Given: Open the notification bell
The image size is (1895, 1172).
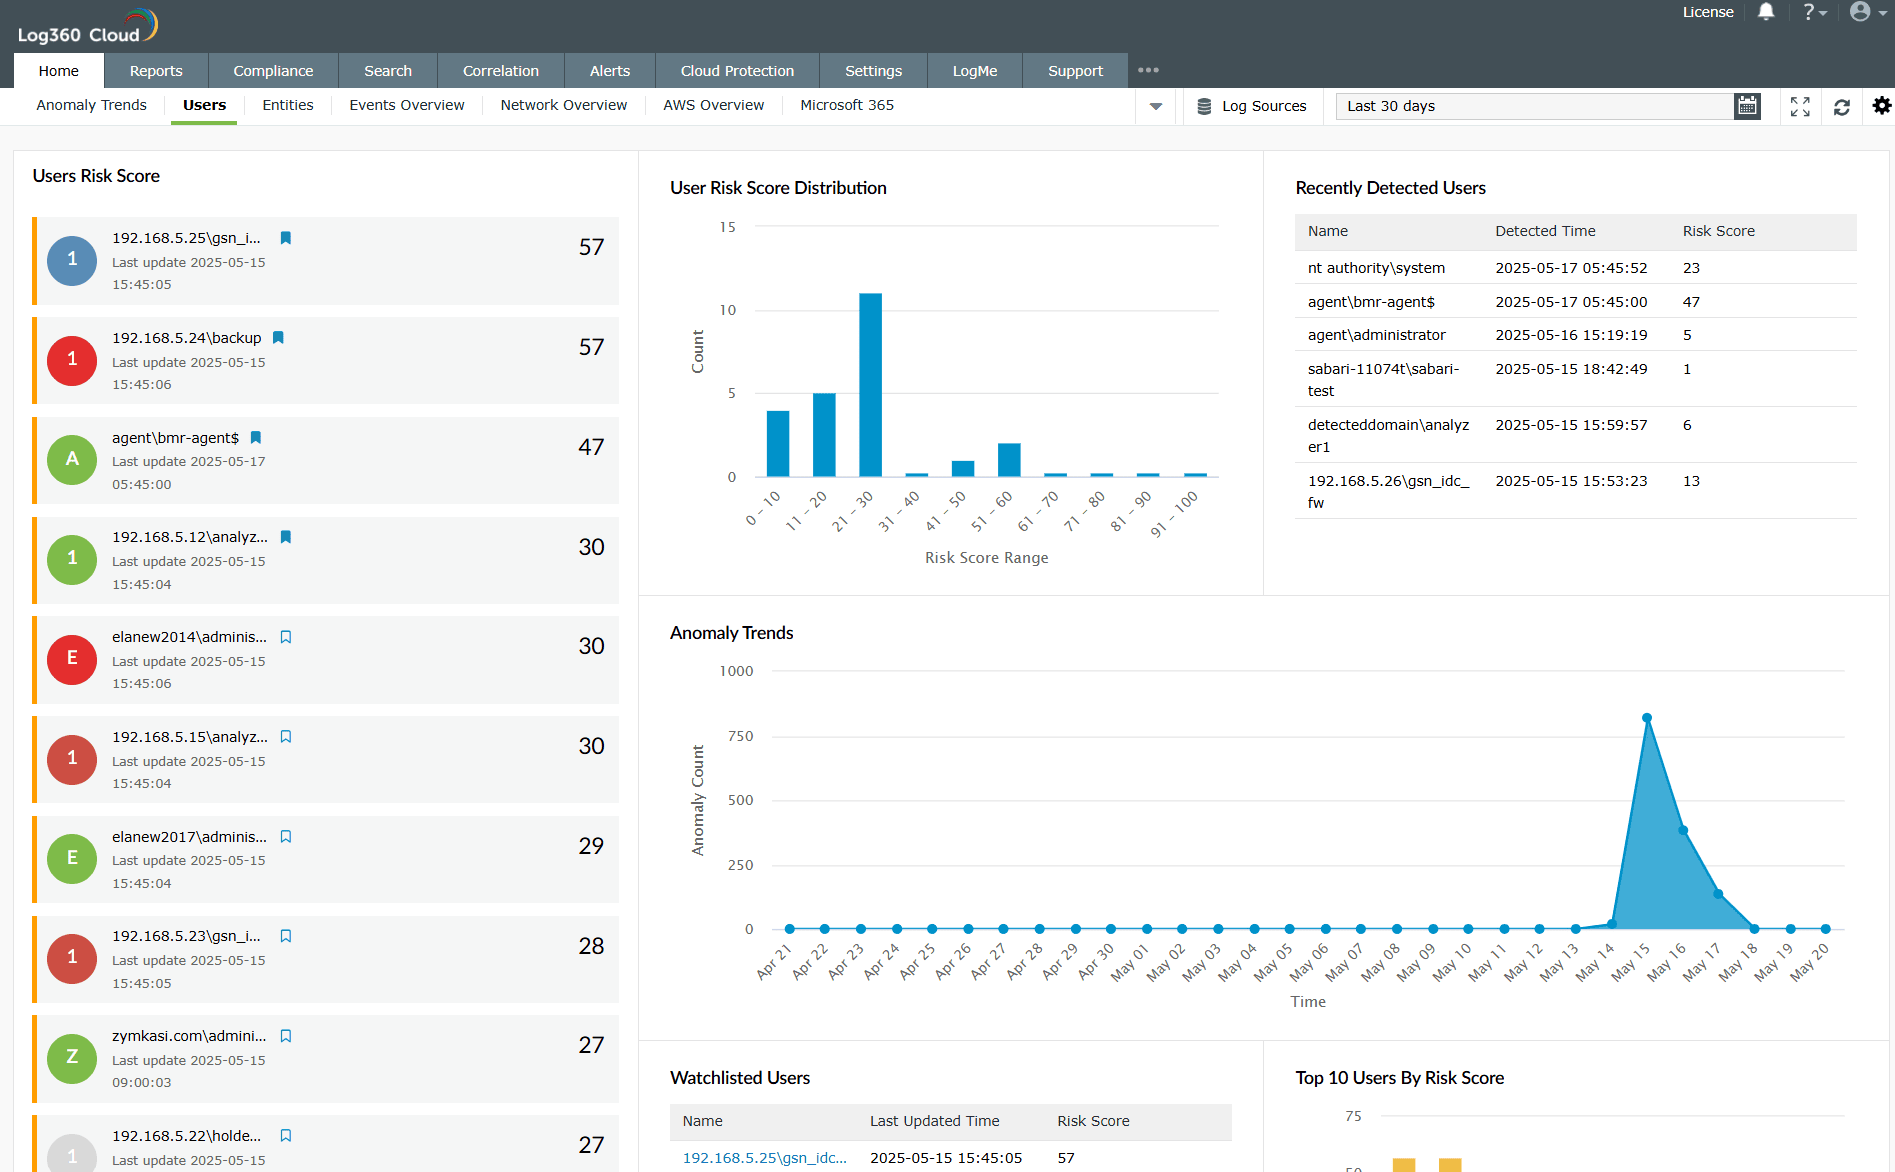Looking at the screenshot, I should (x=1766, y=12).
